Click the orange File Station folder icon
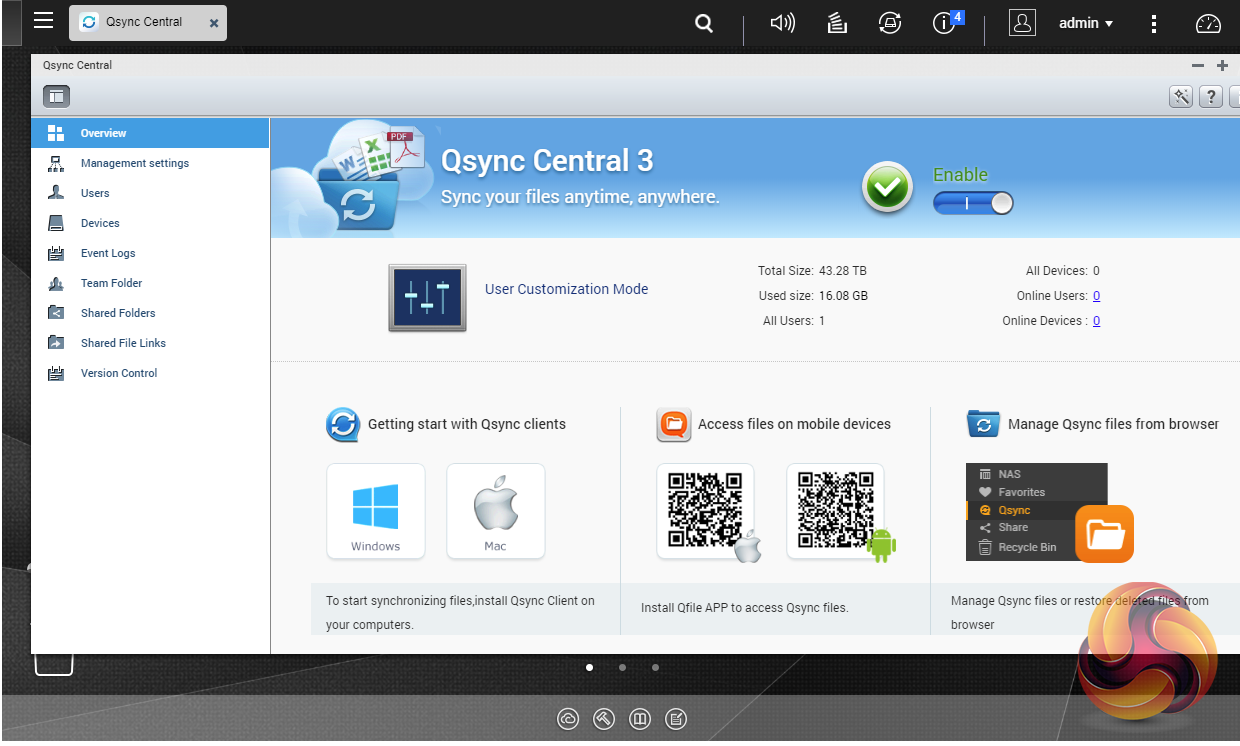 click(1105, 534)
